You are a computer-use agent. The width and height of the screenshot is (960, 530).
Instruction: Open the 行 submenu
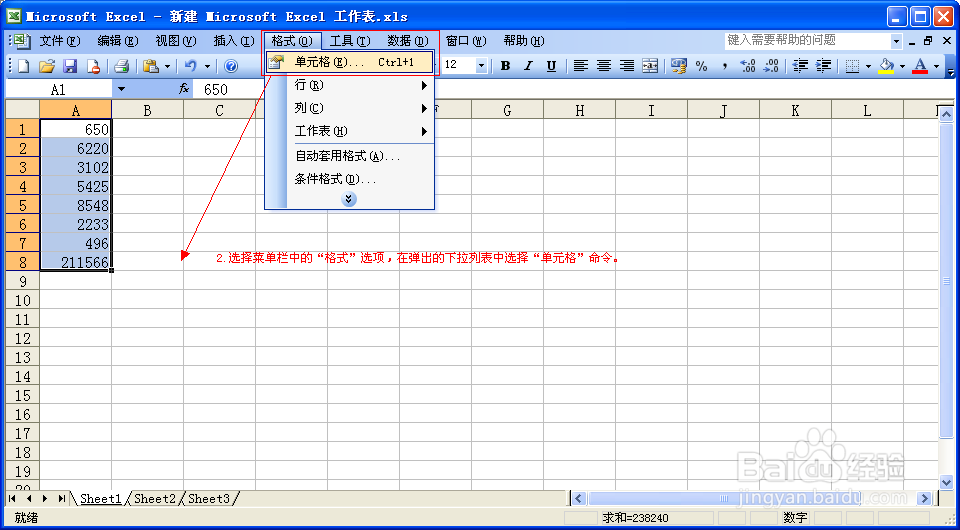[x=350, y=85]
